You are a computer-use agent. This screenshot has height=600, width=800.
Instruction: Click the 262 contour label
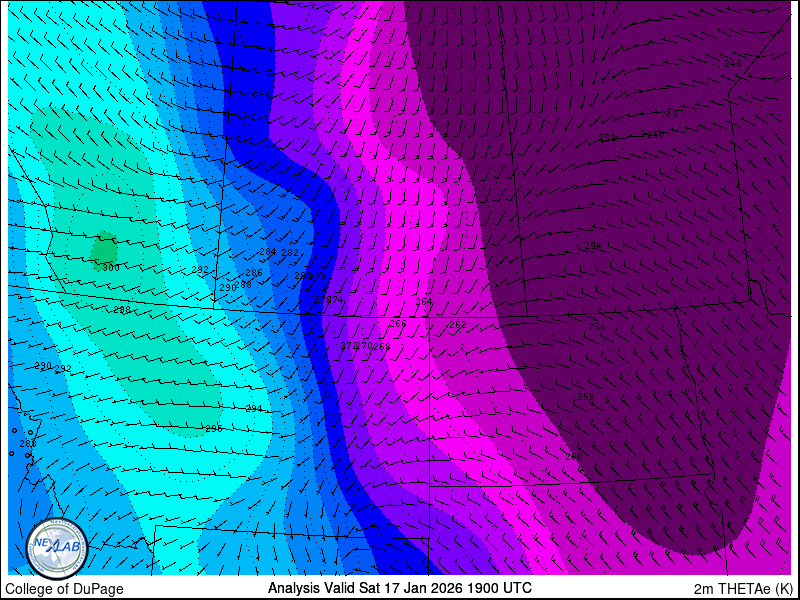(x=458, y=325)
